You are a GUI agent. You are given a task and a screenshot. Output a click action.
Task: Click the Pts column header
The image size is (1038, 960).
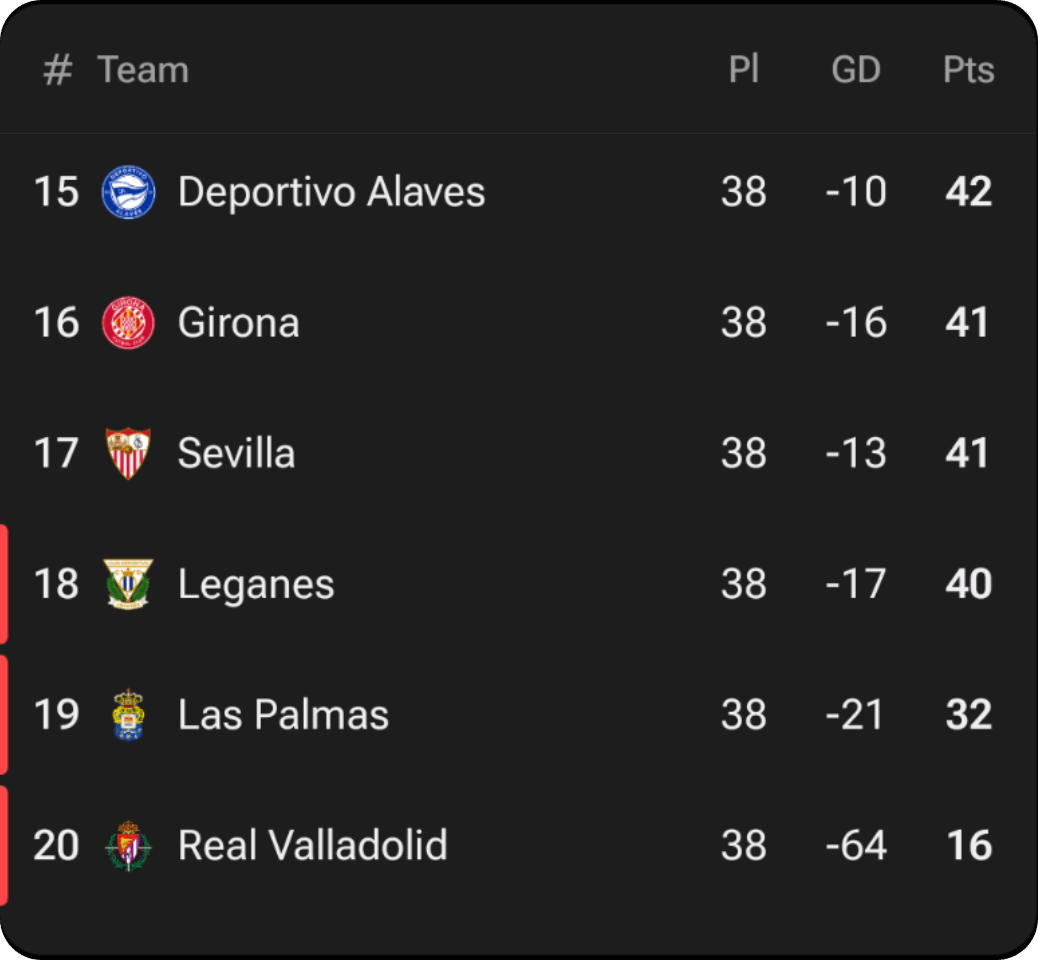coord(968,70)
